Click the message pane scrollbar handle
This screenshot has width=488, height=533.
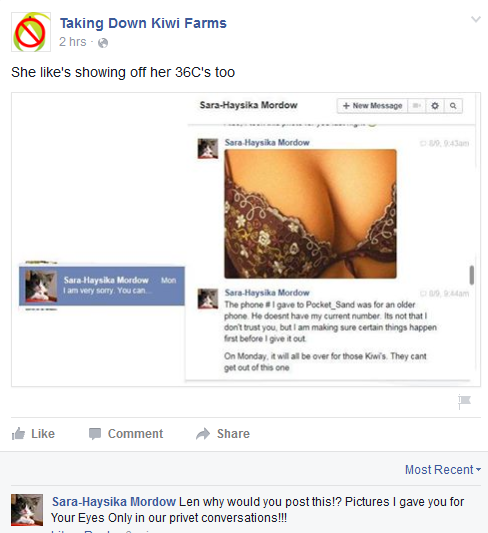pyautogui.click(x=472, y=275)
